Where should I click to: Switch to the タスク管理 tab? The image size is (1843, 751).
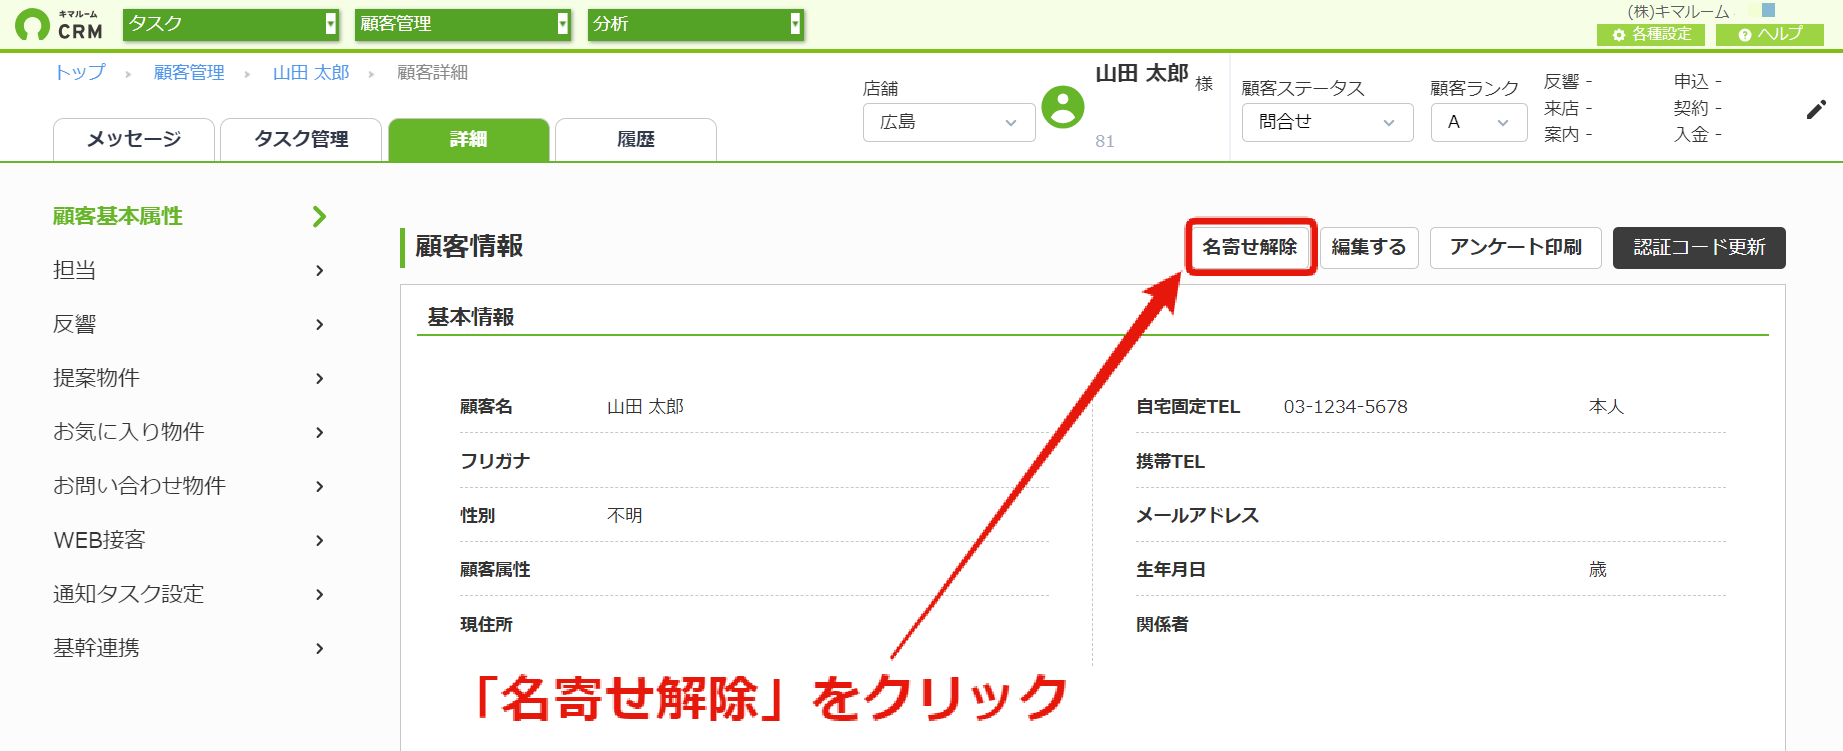301,140
